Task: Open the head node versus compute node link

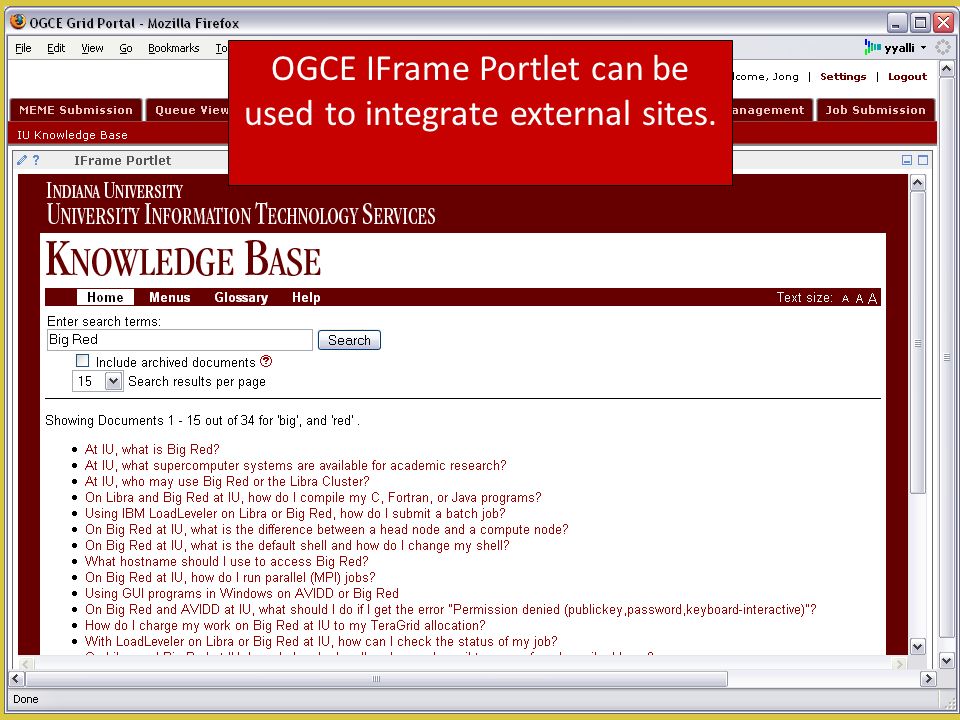Action: click(x=326, y=529)
